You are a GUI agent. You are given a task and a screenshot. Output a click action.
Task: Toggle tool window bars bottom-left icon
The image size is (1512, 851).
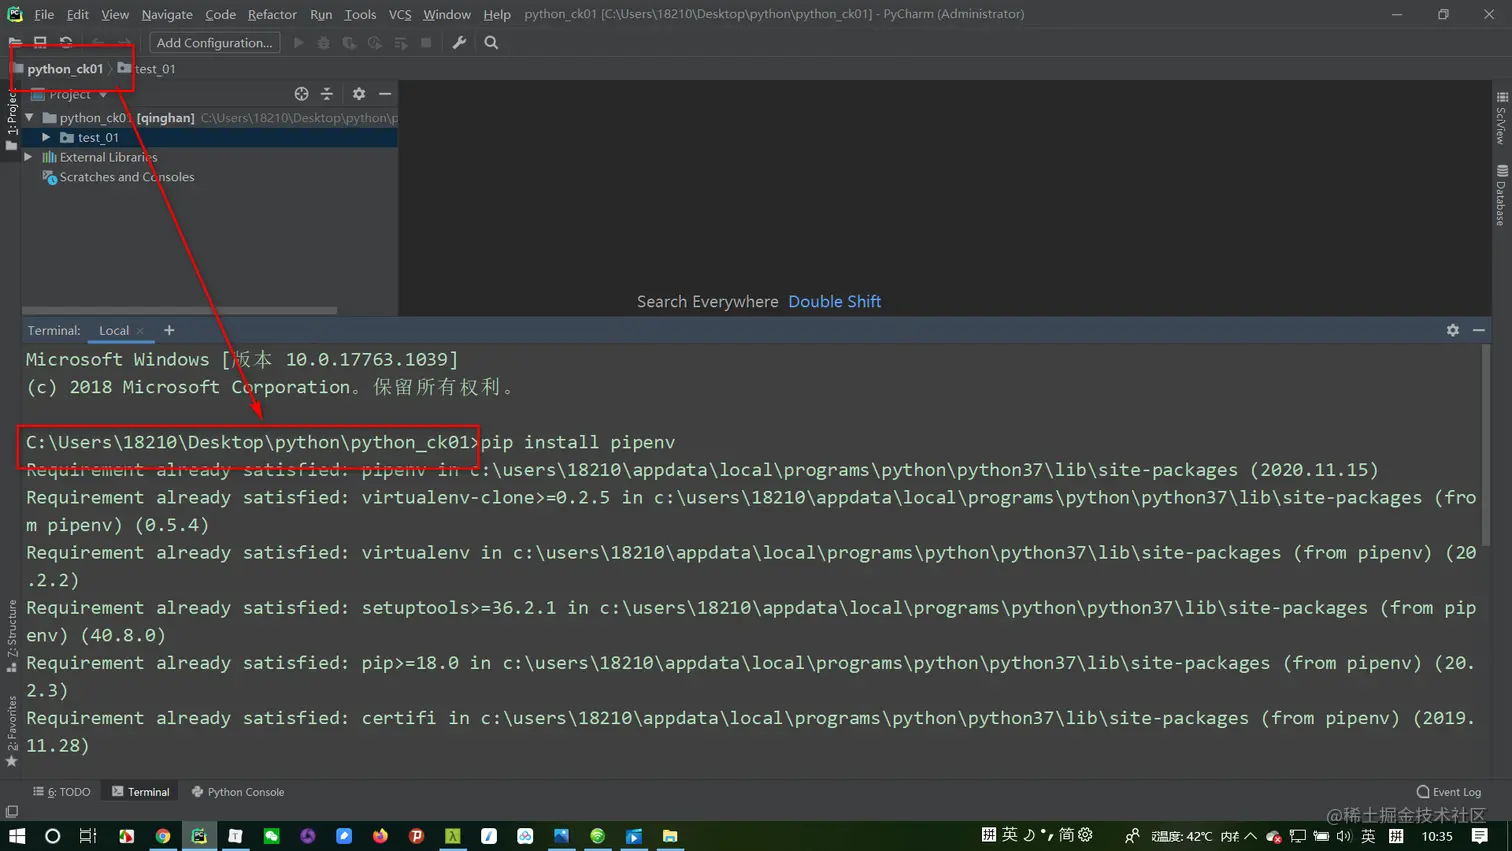coord(11,812)
